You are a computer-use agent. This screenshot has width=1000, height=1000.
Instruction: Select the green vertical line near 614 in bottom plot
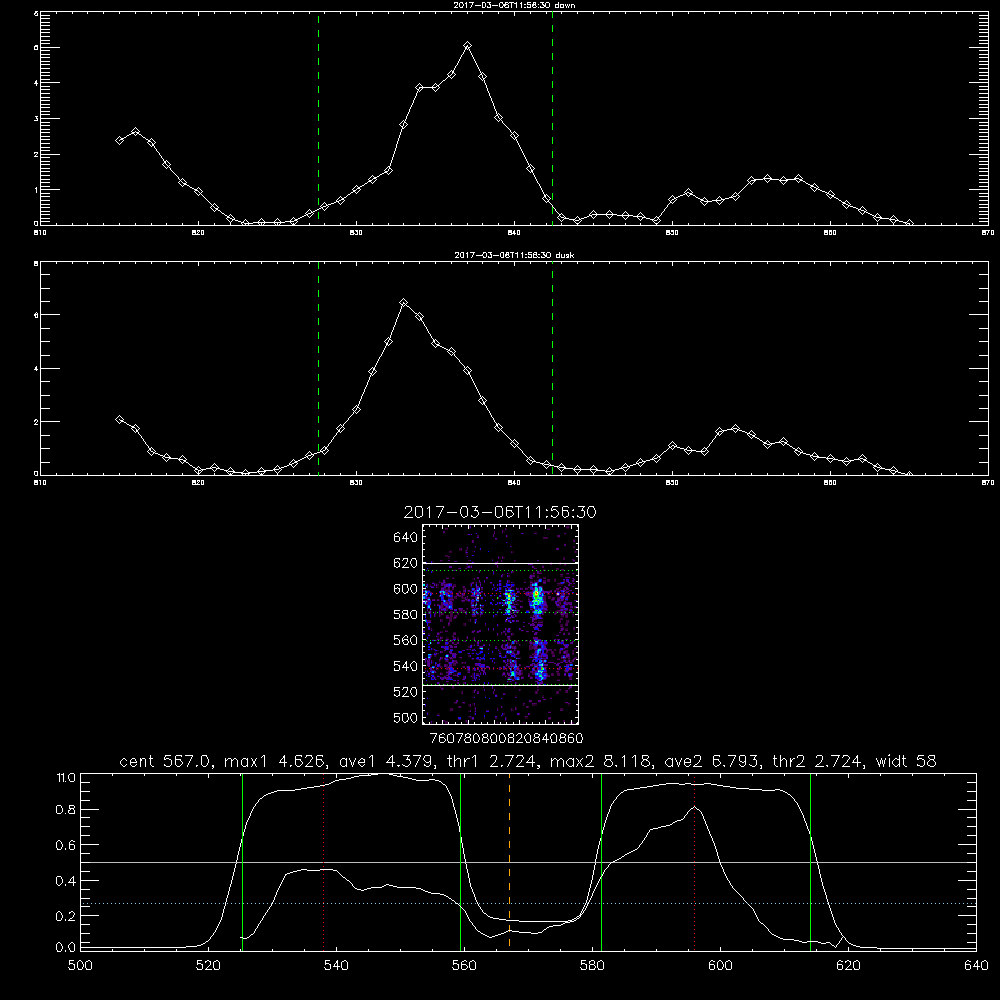[810, 861]
